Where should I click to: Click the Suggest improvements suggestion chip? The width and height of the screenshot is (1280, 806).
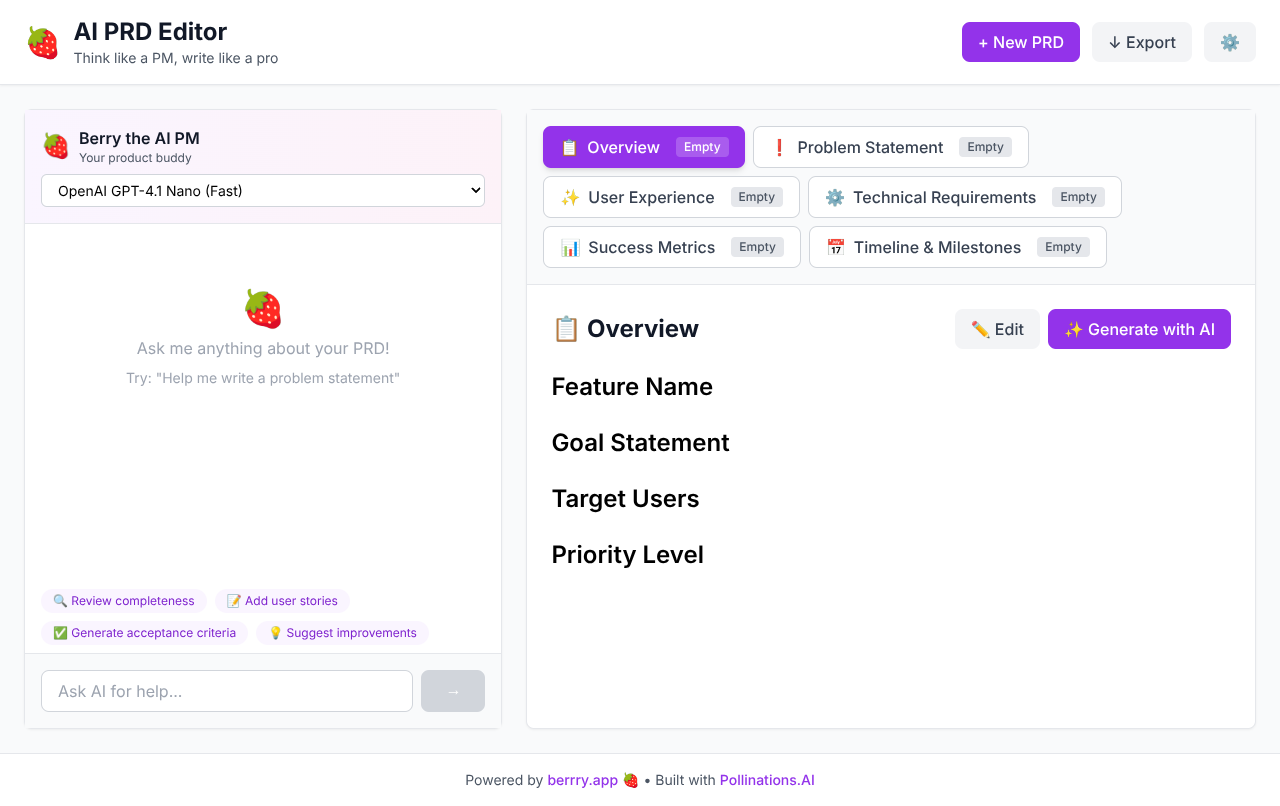tap(341, 632)
